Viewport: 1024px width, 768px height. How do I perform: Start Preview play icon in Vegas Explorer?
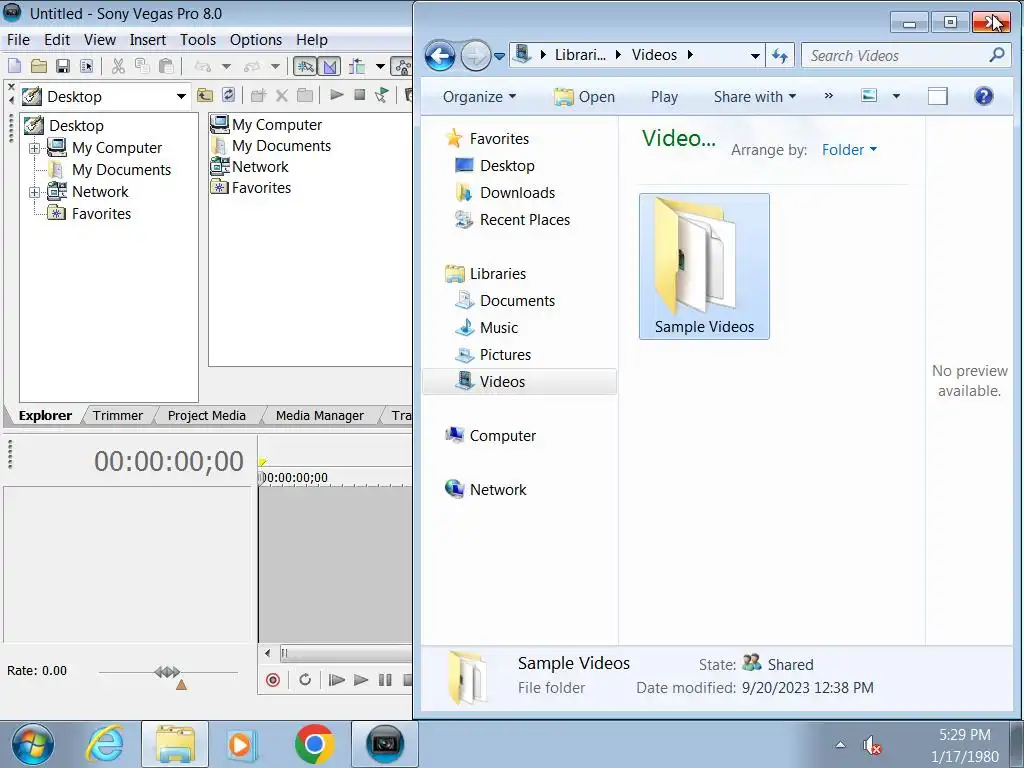[336, 95]
